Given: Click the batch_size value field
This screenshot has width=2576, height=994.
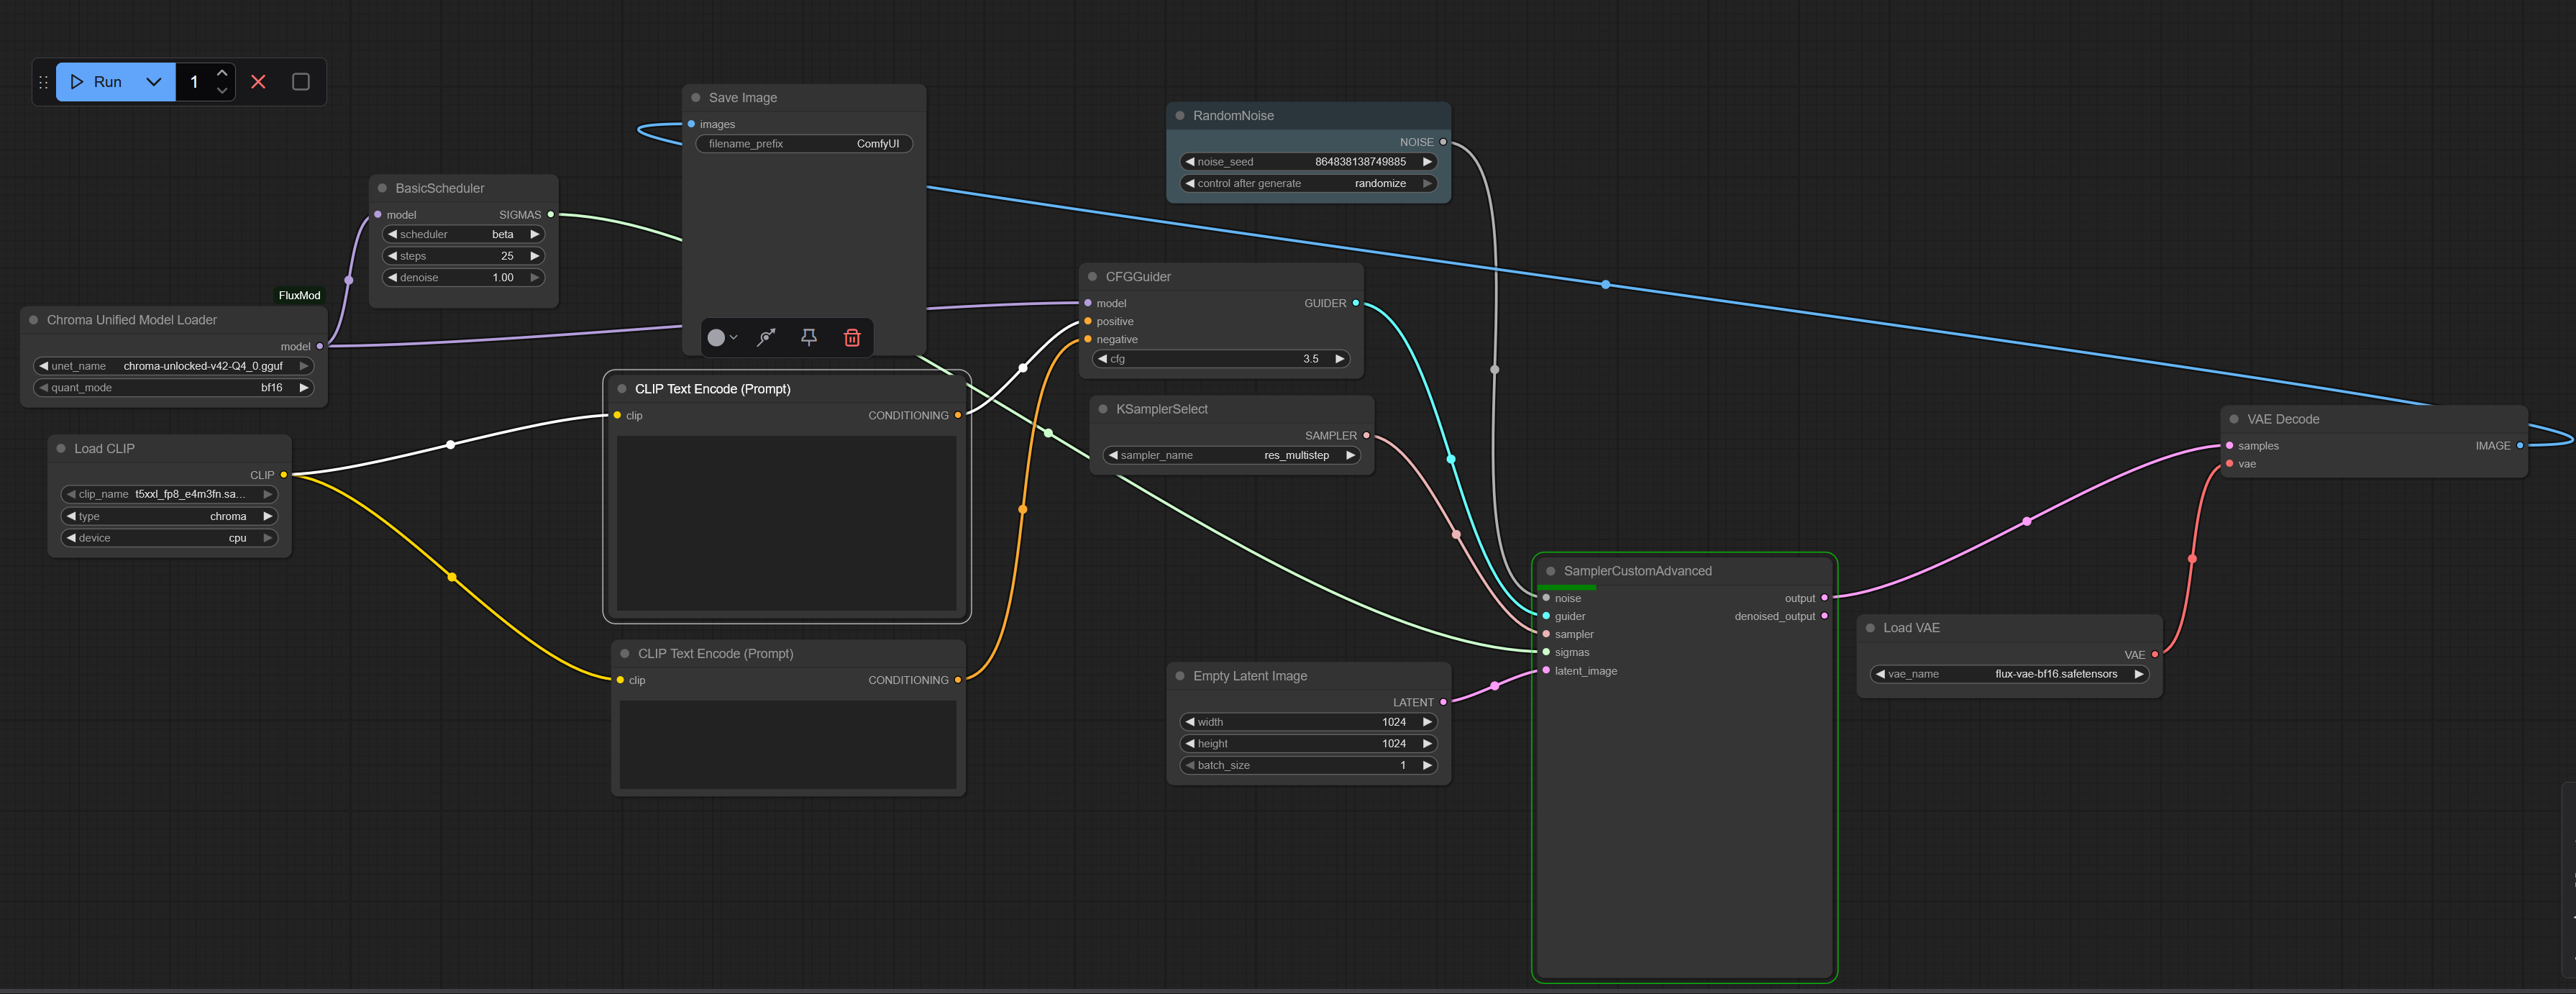Looking at the screenshot, I should point(1308,765).
